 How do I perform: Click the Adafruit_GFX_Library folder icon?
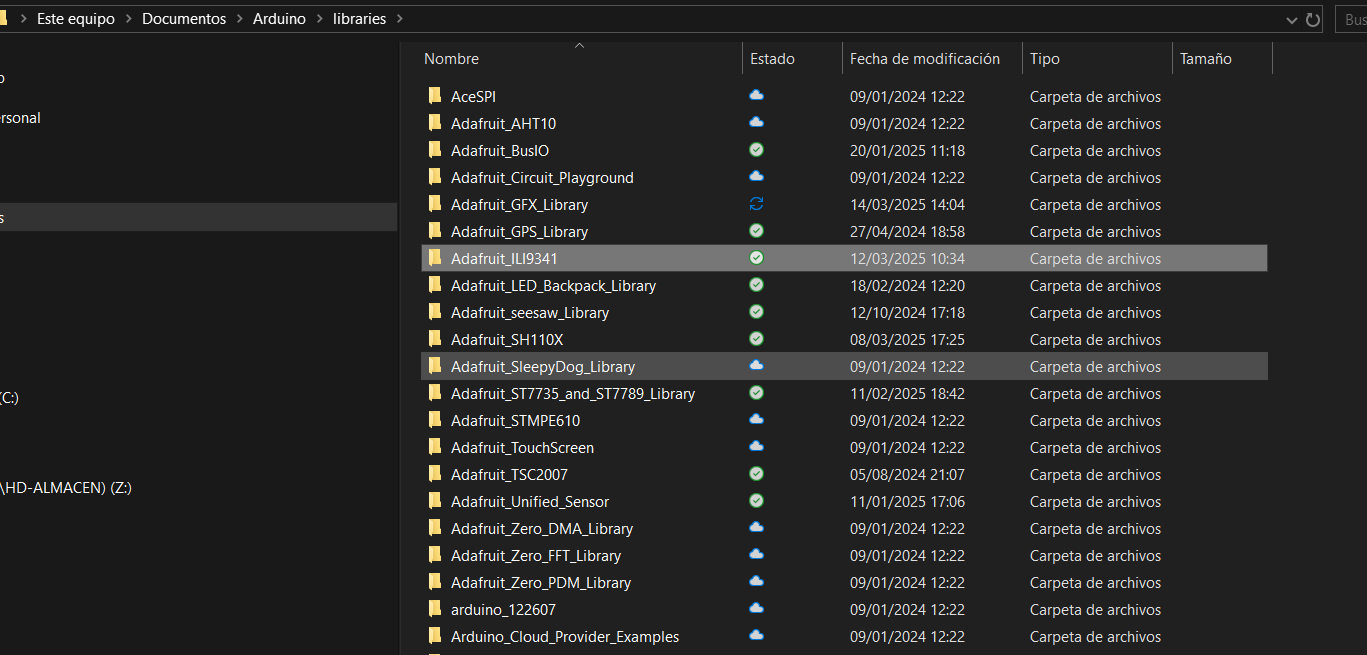pos(435,204)
